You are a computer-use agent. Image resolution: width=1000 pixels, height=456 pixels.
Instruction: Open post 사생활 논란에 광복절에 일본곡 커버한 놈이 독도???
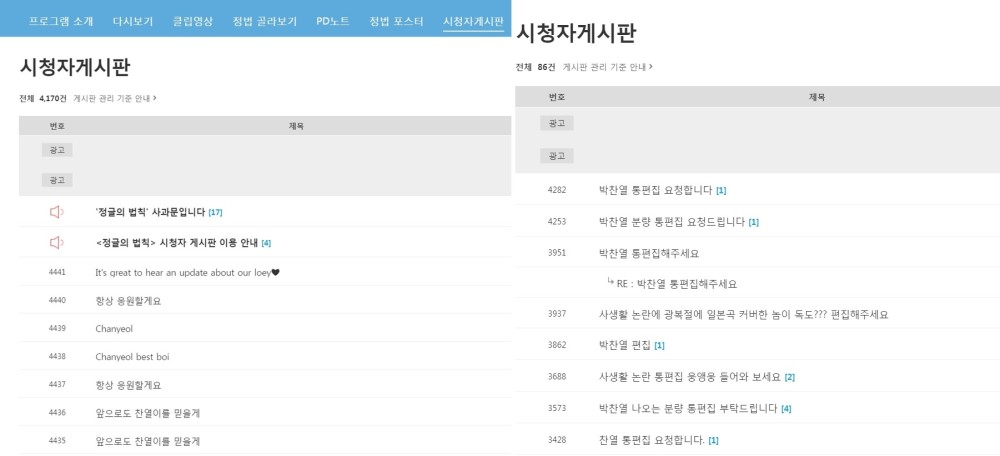(744, 314)
